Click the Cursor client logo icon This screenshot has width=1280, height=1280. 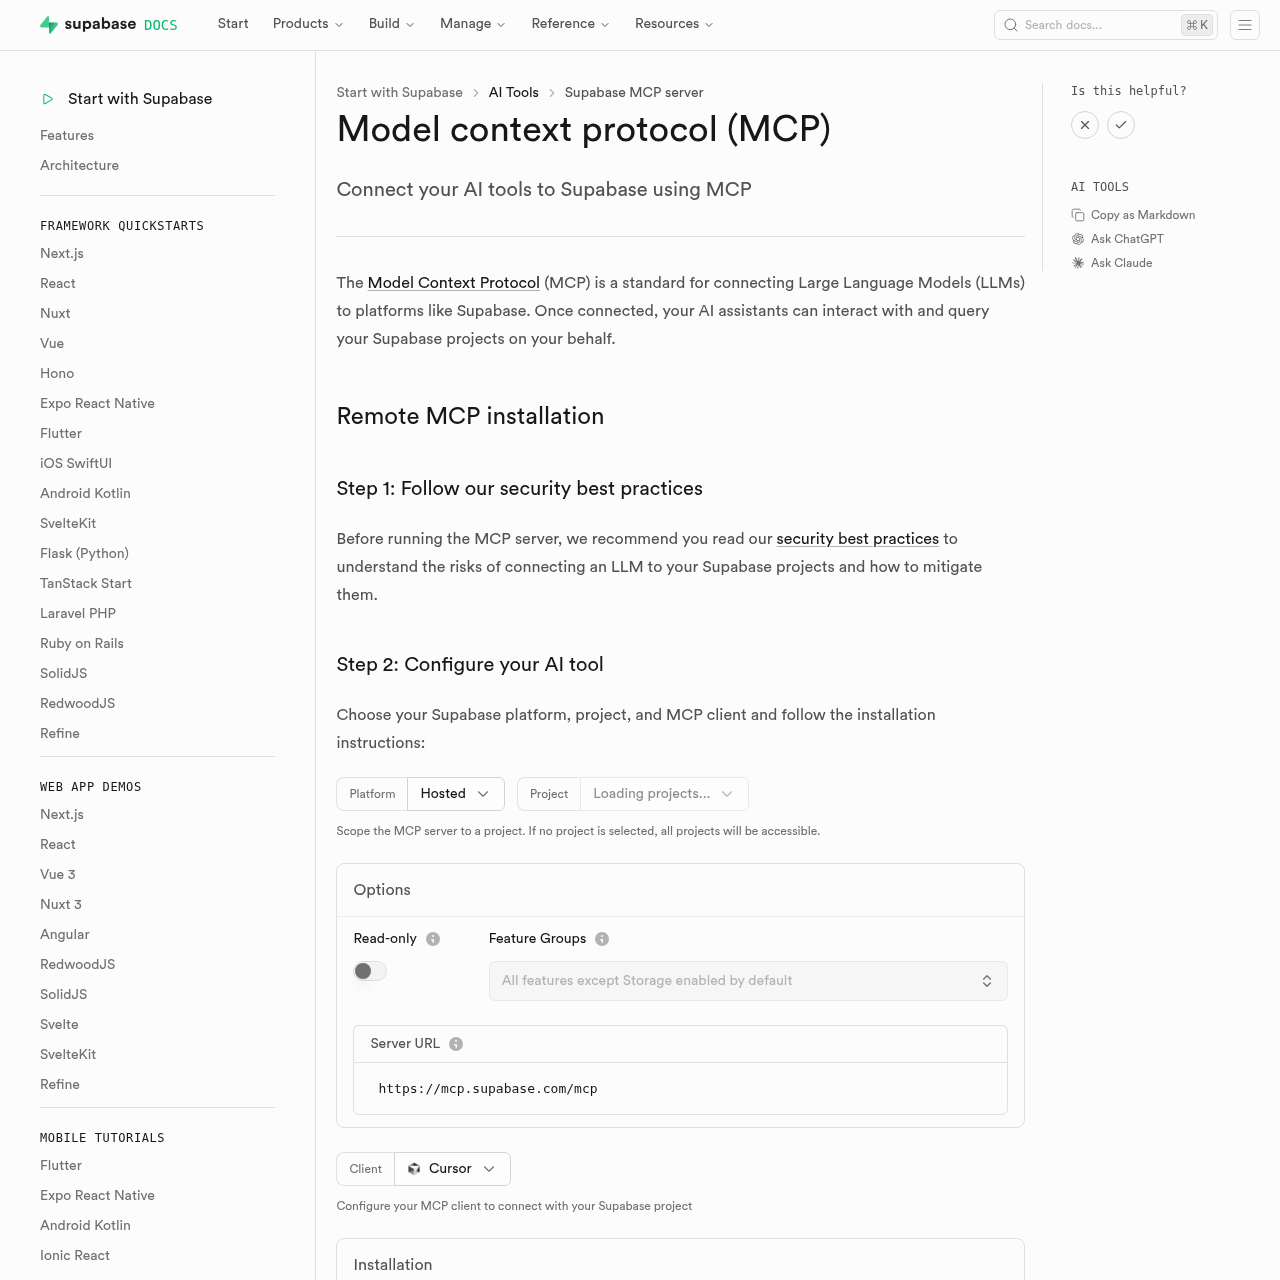coord(413,1168)
